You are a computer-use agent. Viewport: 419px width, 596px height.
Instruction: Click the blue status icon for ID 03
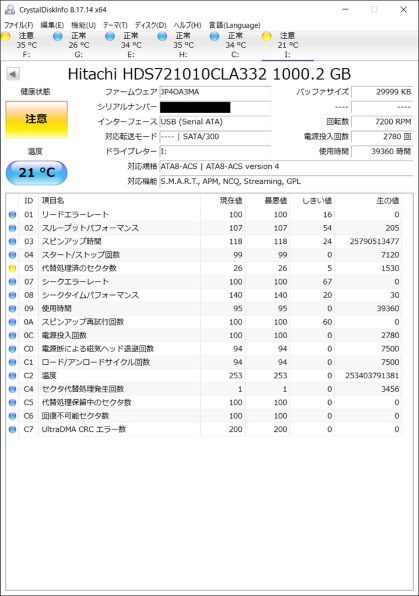click(x=13, y=241)
